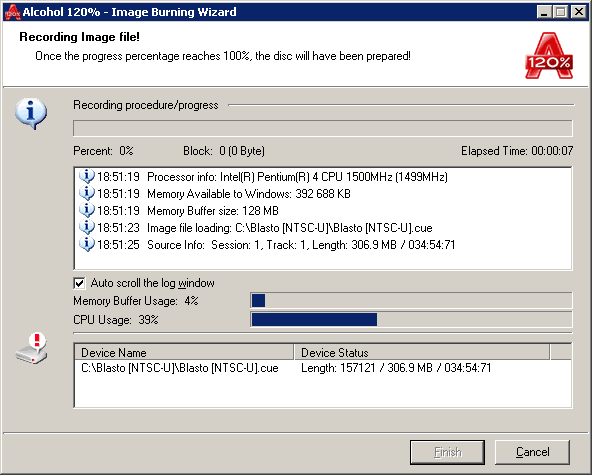Minimize the Image Burning Wizard window
This screenshot has width=592, height=475.
pyautogui.click(x=544, y=12)
